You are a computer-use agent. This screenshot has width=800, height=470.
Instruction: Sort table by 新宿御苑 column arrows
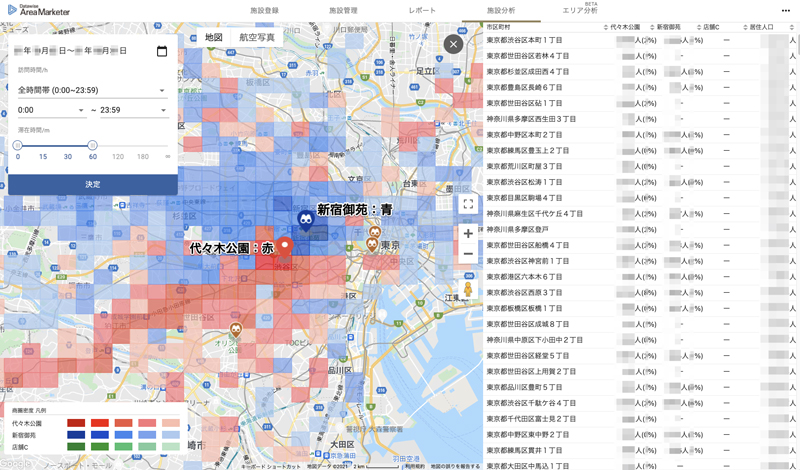point(698,27)
